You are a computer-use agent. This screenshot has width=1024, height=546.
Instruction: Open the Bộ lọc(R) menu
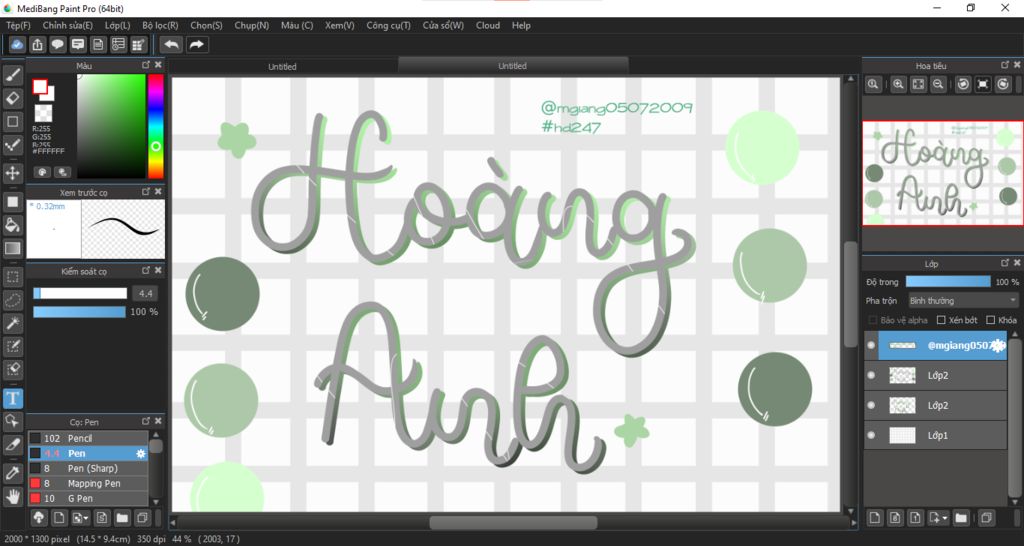point(160,25)
